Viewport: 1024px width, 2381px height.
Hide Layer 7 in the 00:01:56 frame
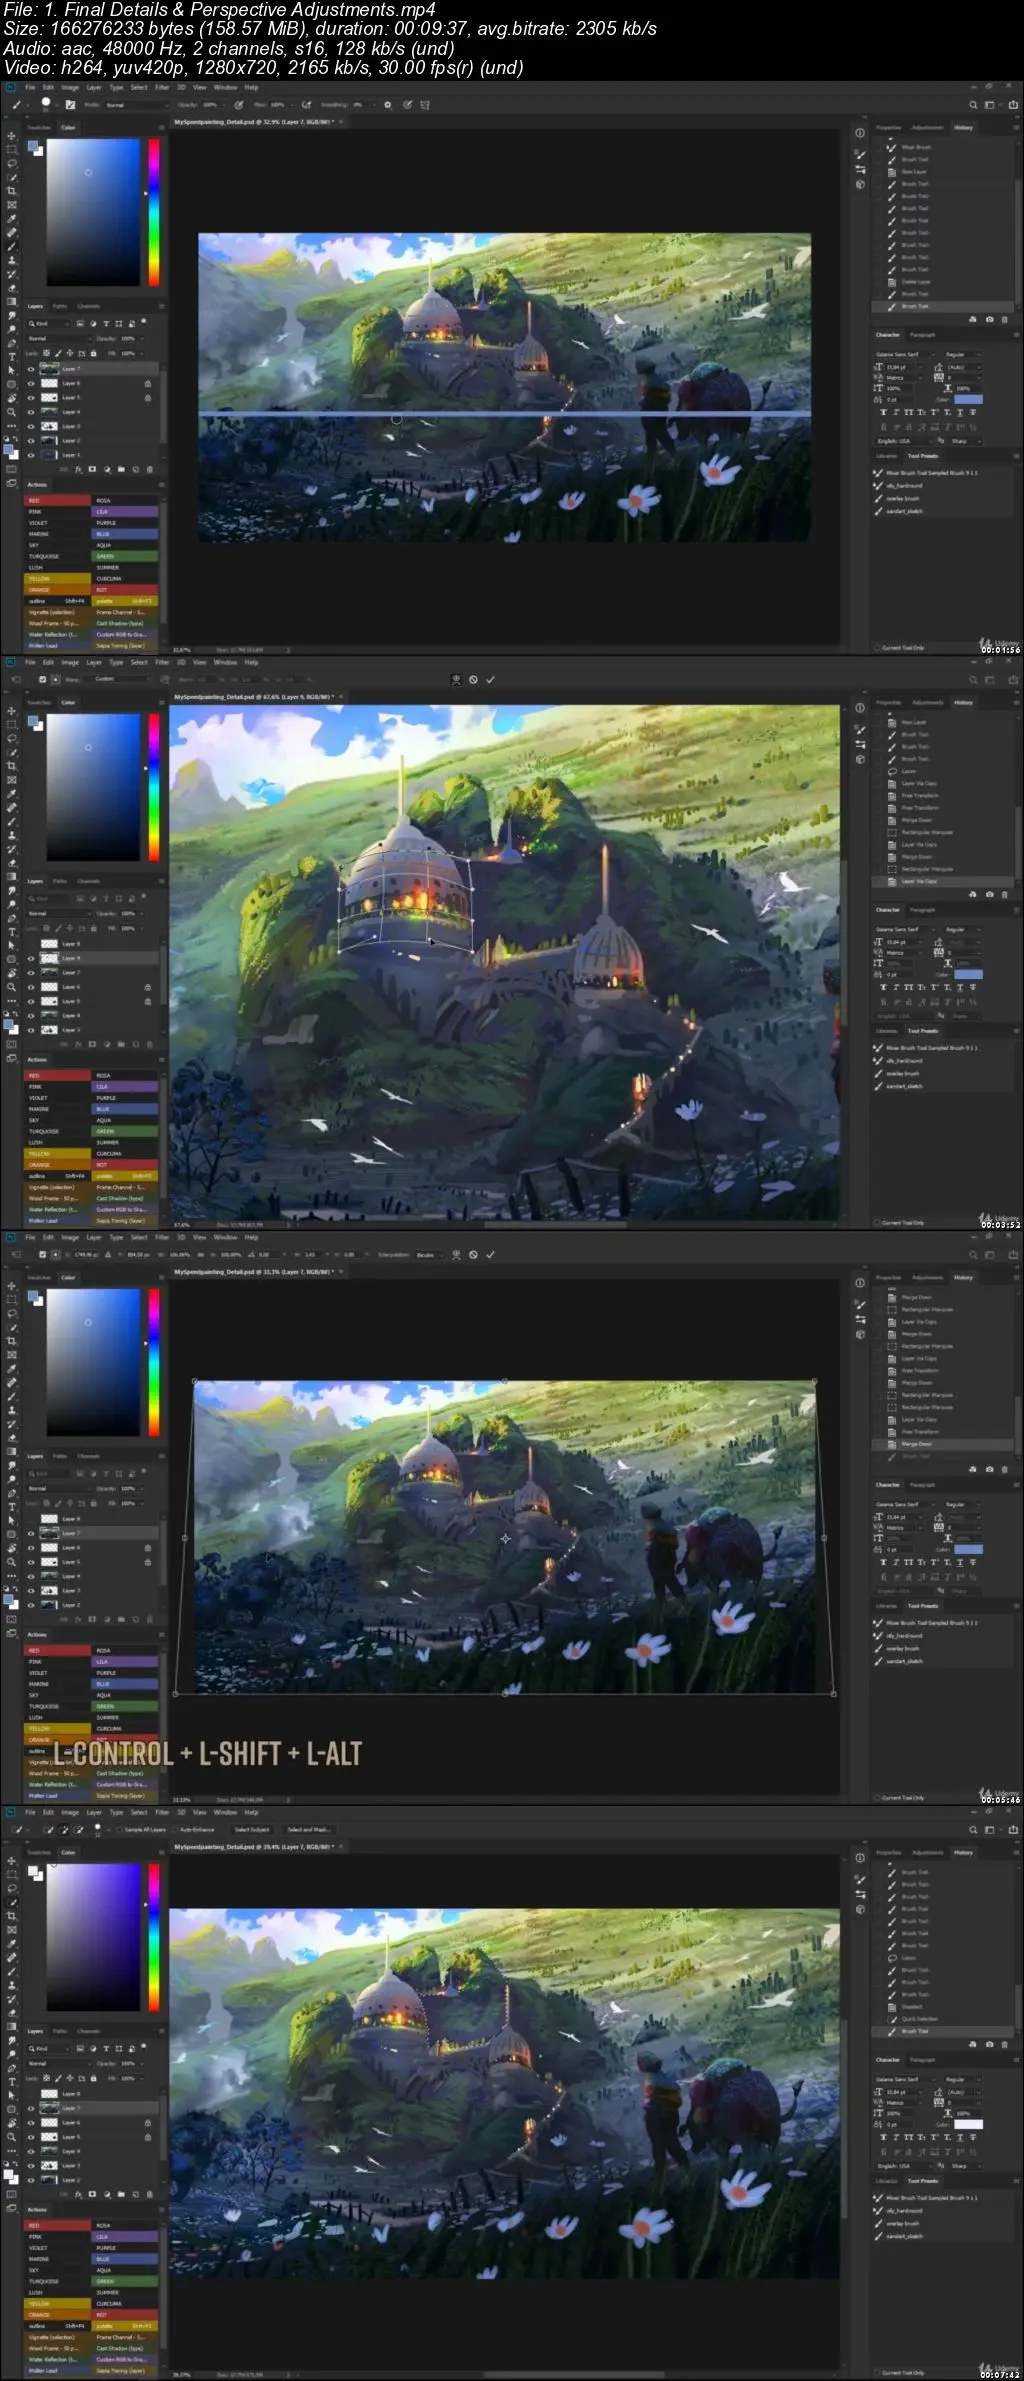click(x=31, y=369)
